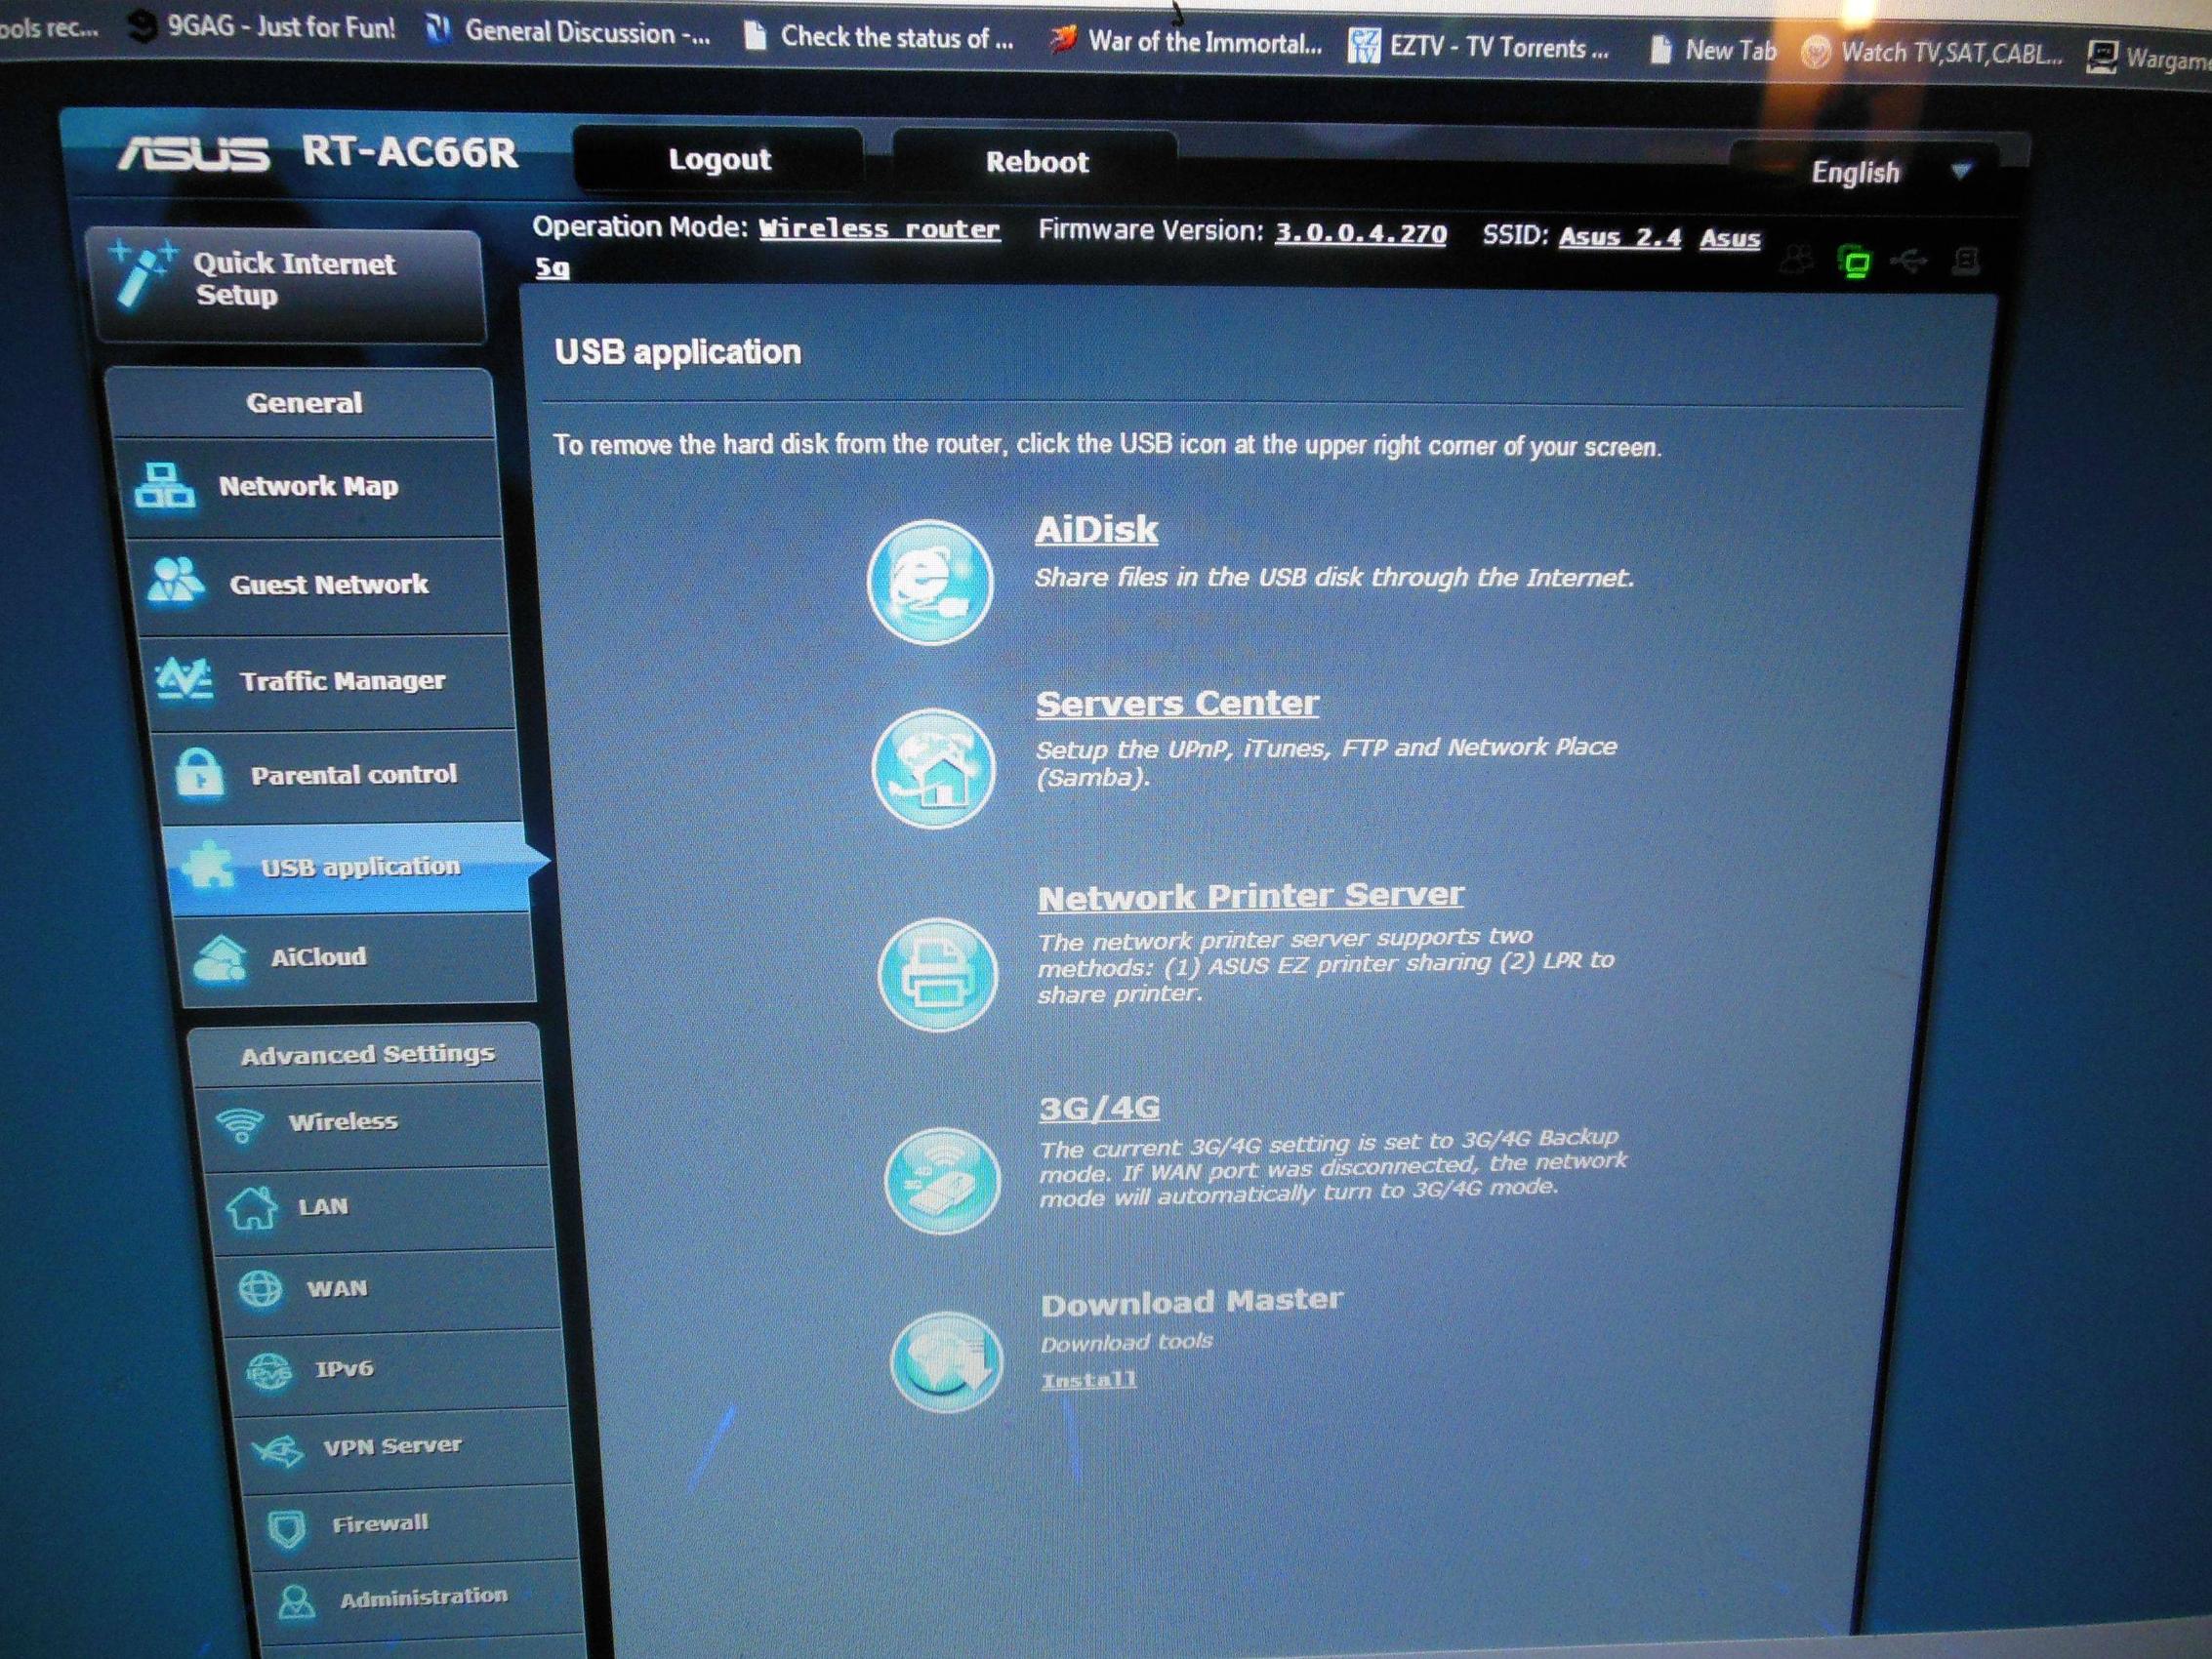Open the Watch TV,SAT,CABL bookmark
This screenshot has height=1659, width=2212.
[1931, 53]
